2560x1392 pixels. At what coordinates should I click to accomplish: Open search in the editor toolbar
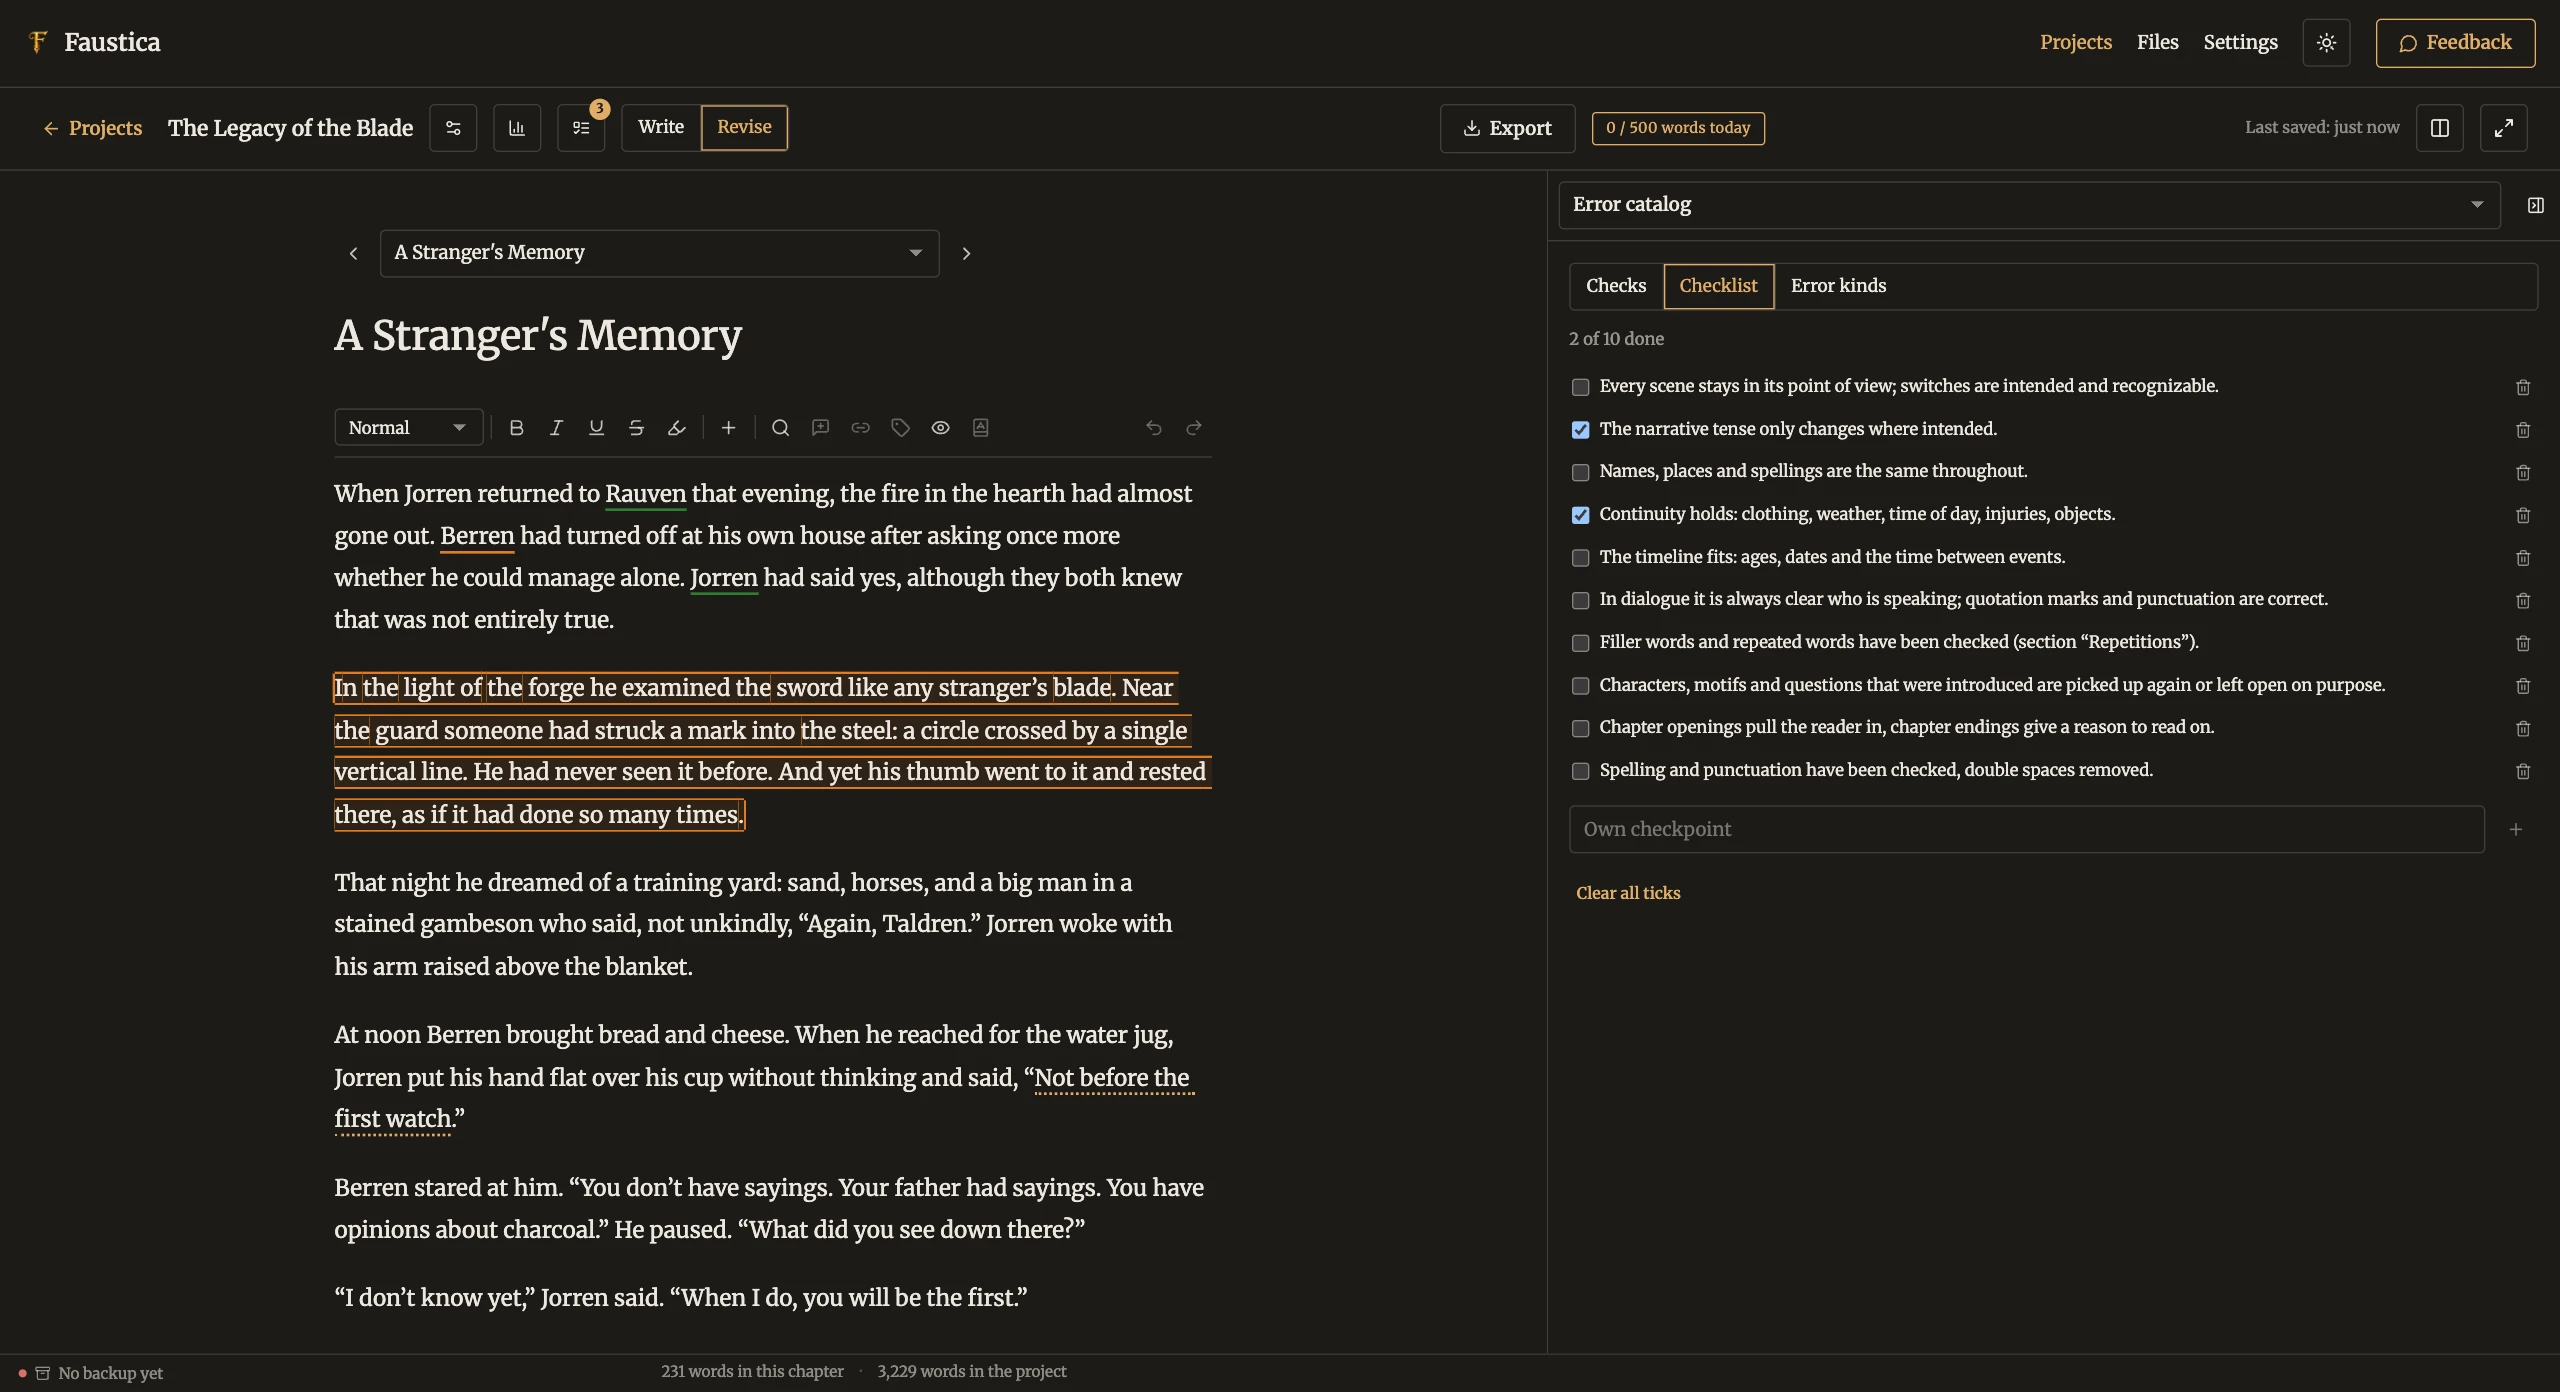tap(780, 428)
